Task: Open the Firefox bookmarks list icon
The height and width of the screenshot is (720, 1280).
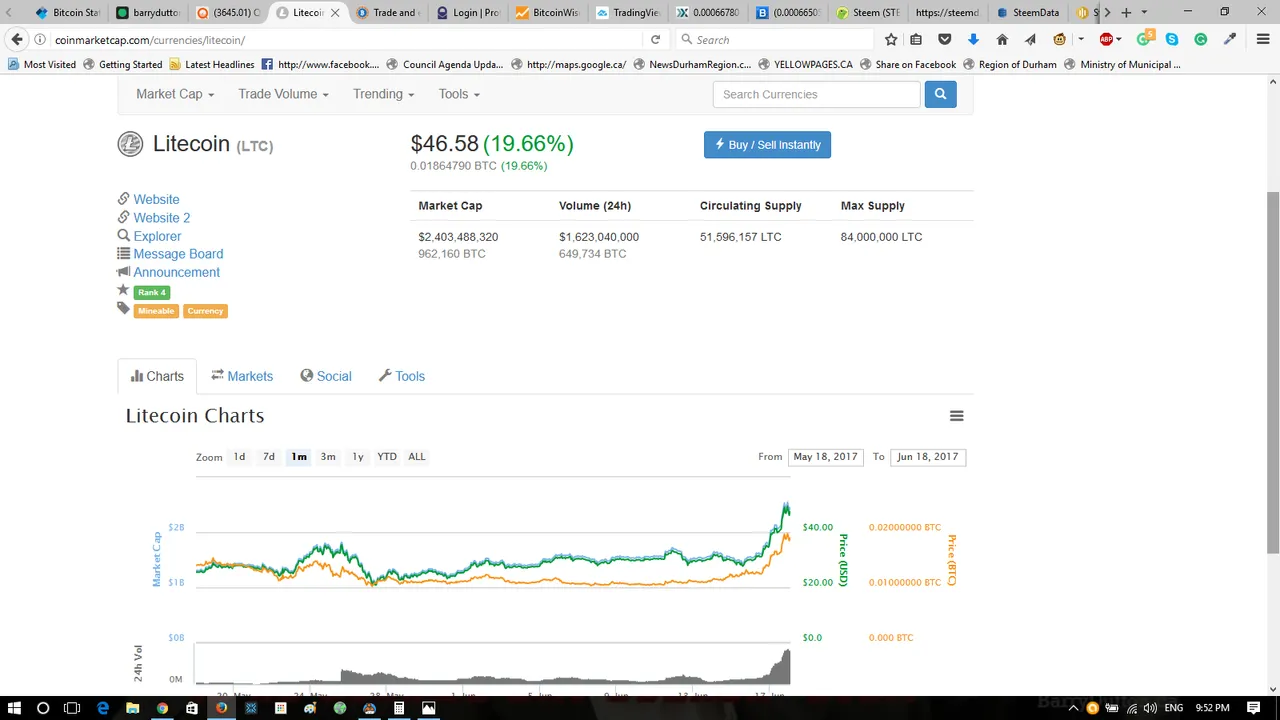Action: click(916, 40)
